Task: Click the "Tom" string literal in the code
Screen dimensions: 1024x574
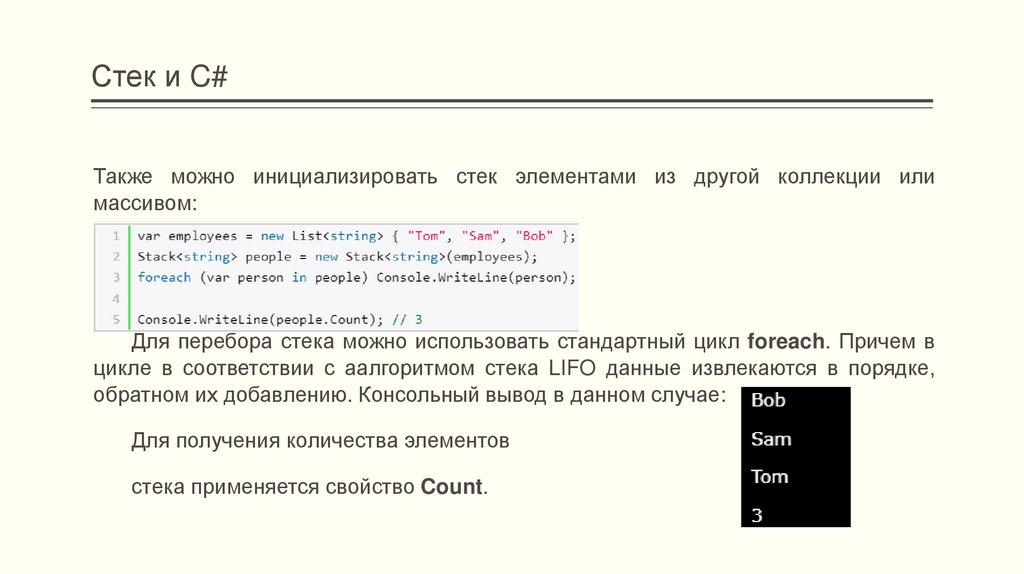Action: [x=426, y=236]
